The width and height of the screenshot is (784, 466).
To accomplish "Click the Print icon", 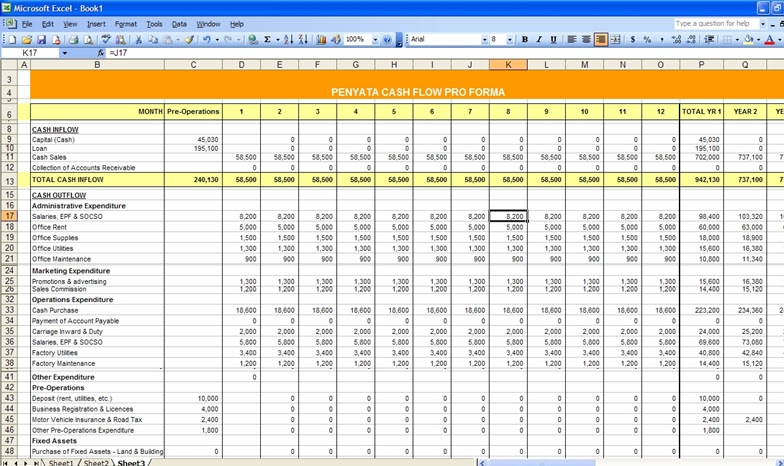I will click(73, 40).
